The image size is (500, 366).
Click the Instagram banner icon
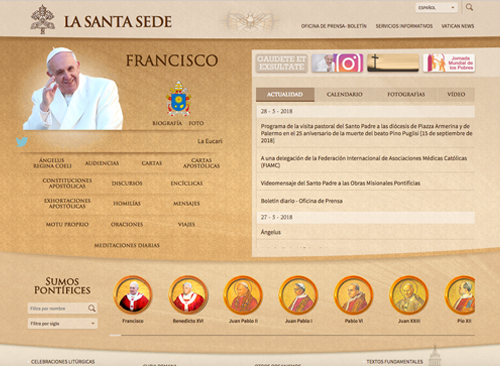tap(337, 63)
